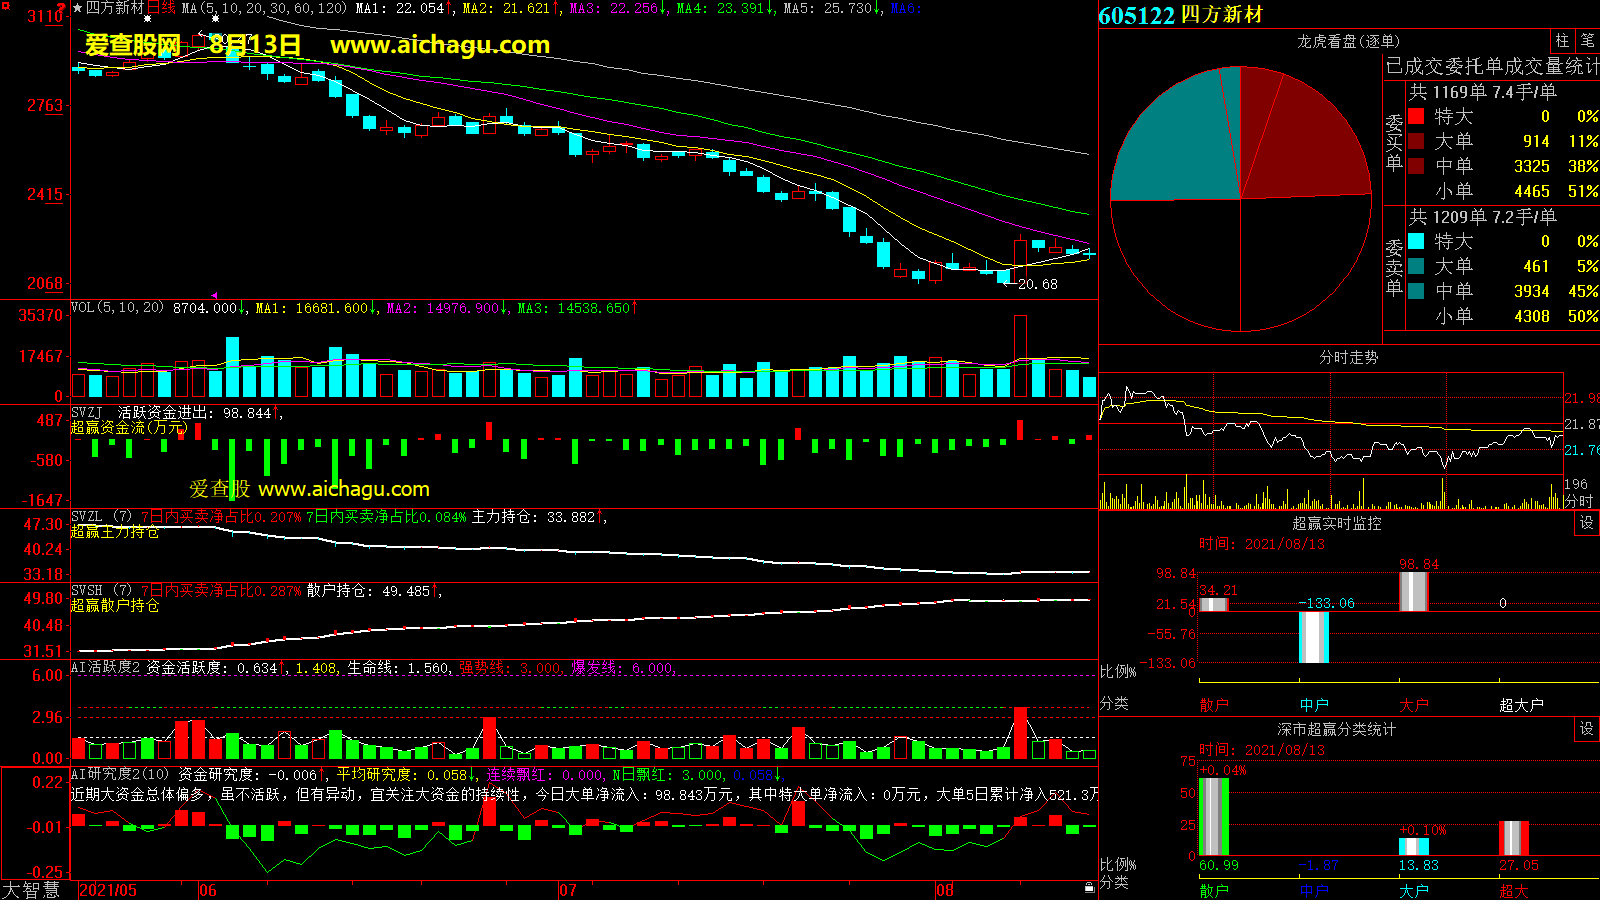Open 设 settings for 深市超赢分类统计 panel
Screen dimensions: 1600x900
coord(1586,729)
